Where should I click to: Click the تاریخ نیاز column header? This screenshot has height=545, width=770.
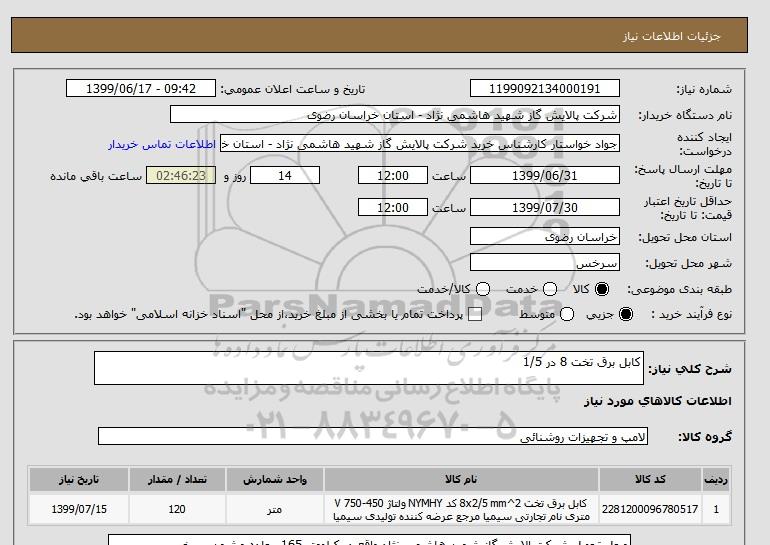[x=79, y=480]
